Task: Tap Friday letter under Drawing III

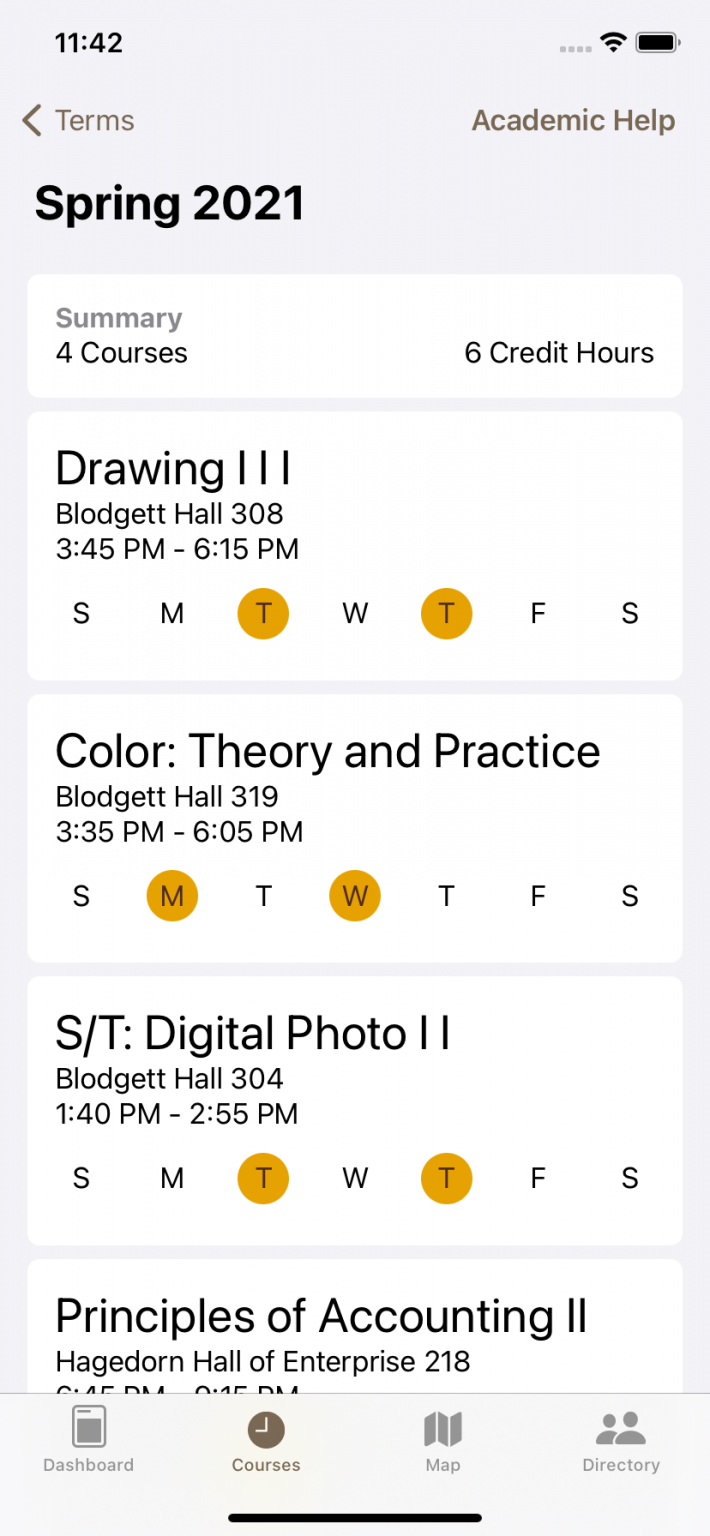Action: [x=538, y=613]
